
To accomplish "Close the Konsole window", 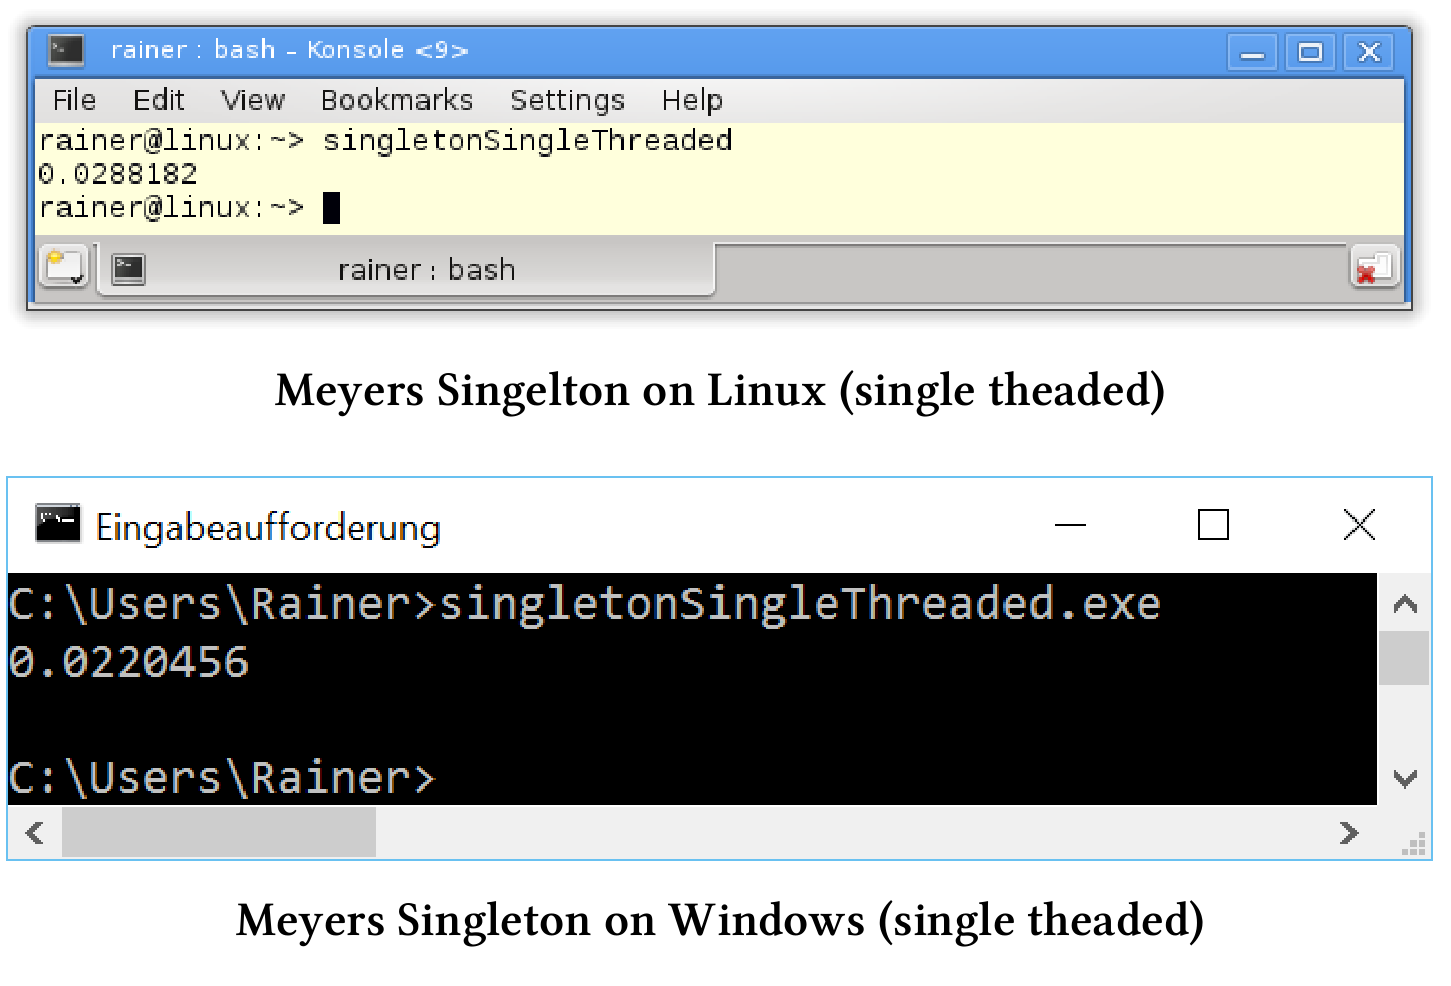I will 1369,52.
